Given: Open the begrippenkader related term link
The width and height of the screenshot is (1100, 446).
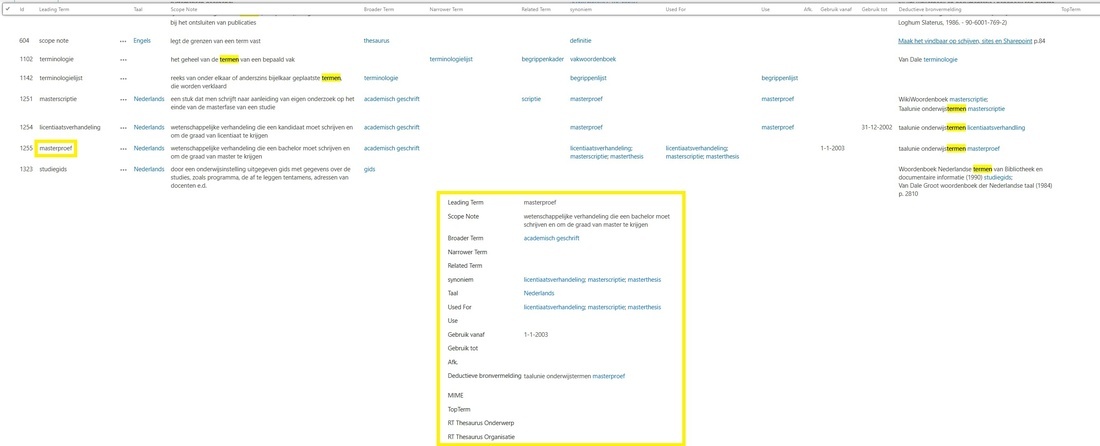Looking at the screenshot, I should point(542,60).
